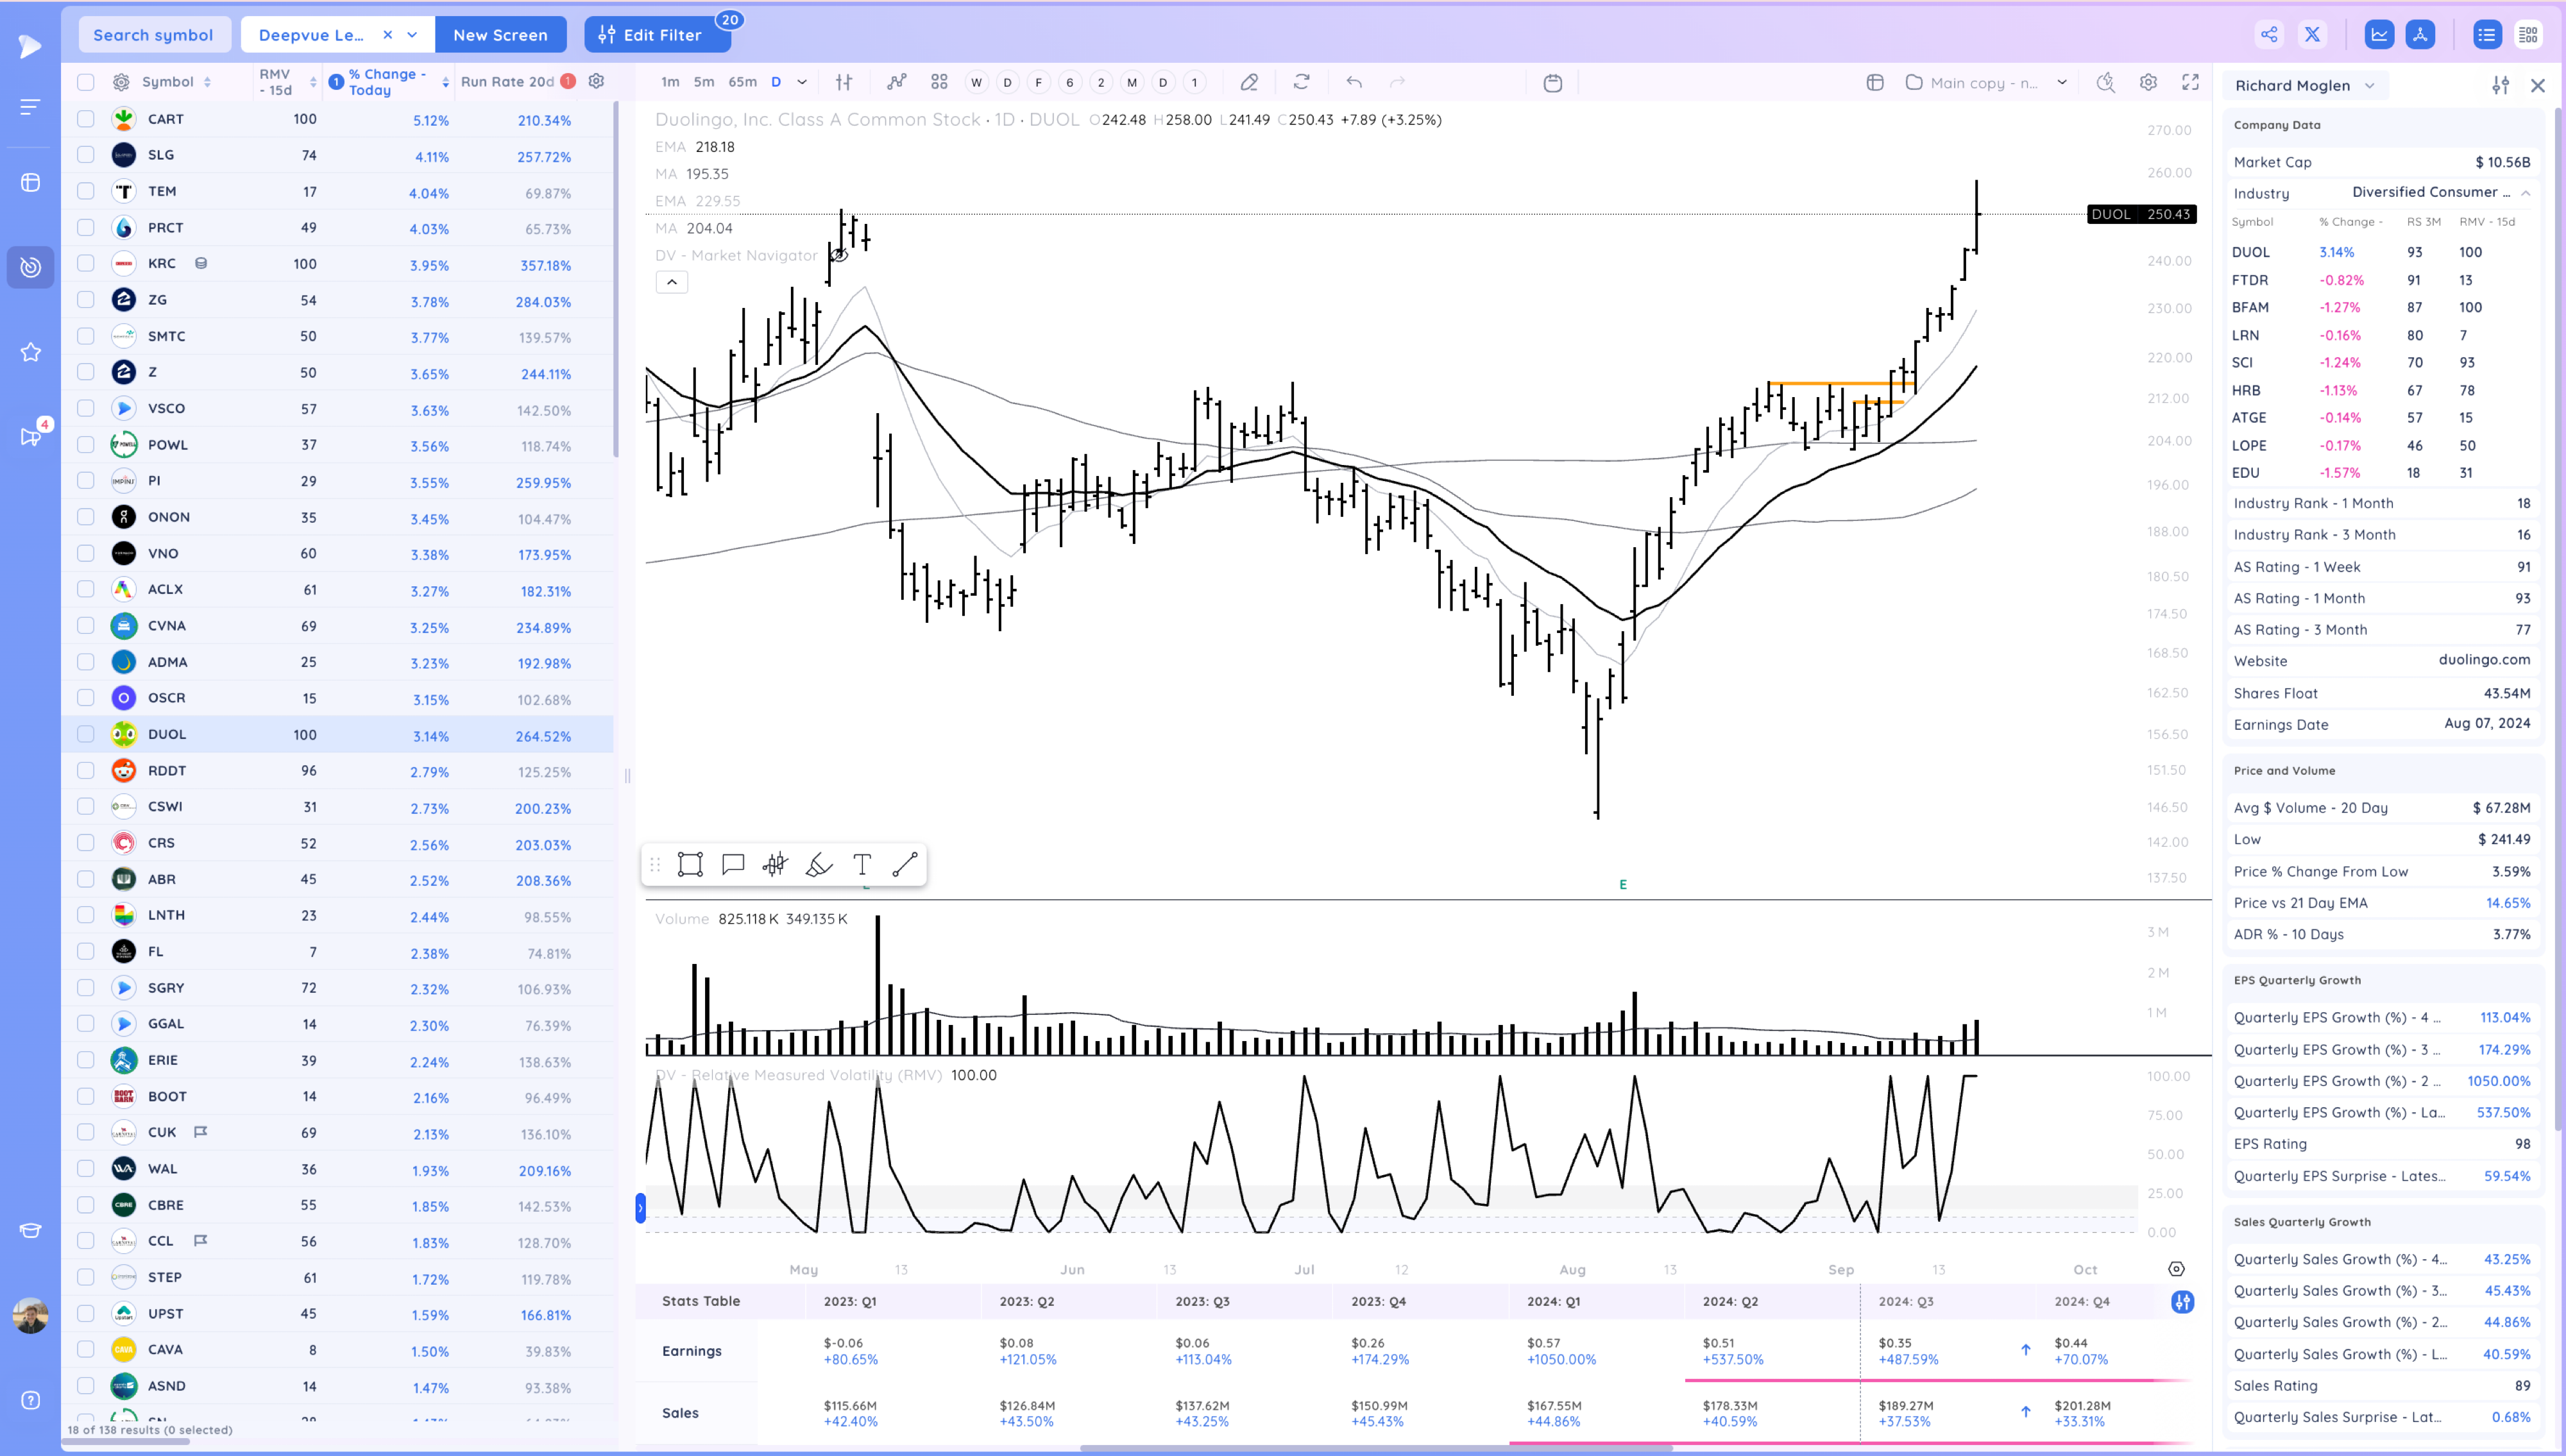Click the Search symbol field

point(154,35)
